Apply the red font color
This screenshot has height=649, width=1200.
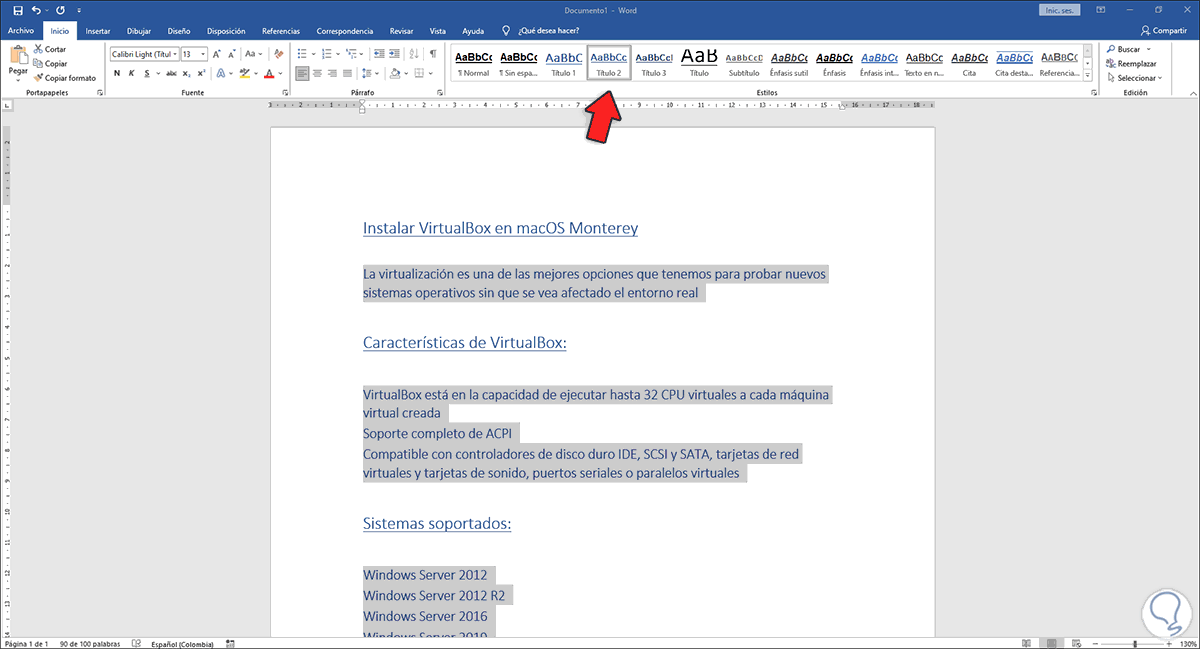(x=270, y=73)
